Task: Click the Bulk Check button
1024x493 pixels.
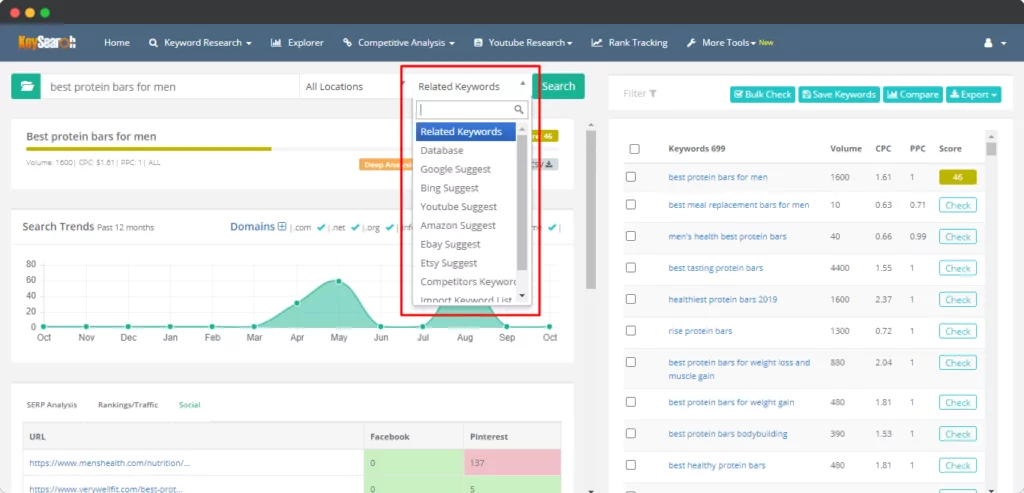Action: [x=762, y=95]
